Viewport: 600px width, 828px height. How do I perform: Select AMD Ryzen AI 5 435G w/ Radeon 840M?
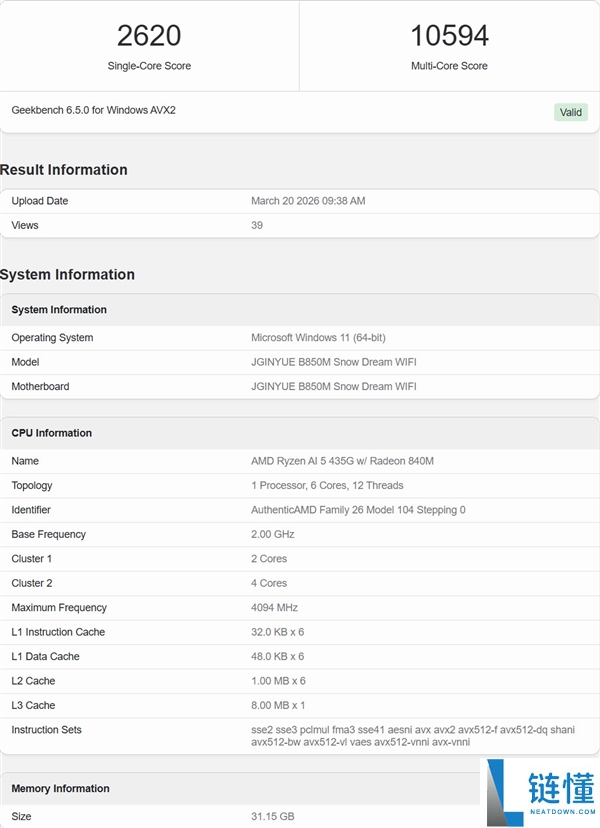tap(342, 460)
